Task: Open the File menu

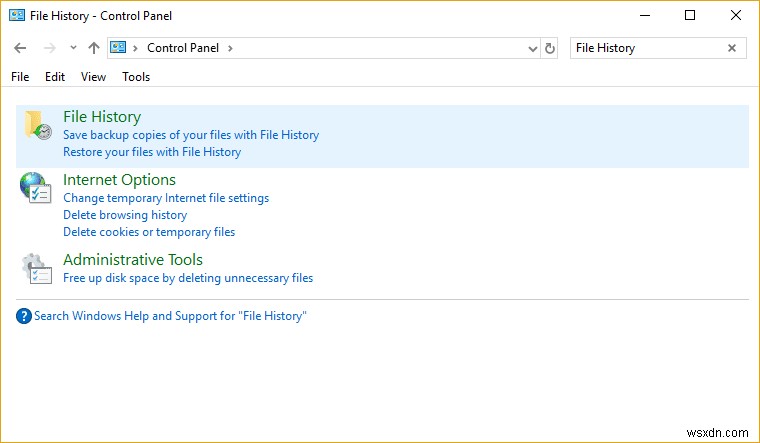Action: (20, 77)
